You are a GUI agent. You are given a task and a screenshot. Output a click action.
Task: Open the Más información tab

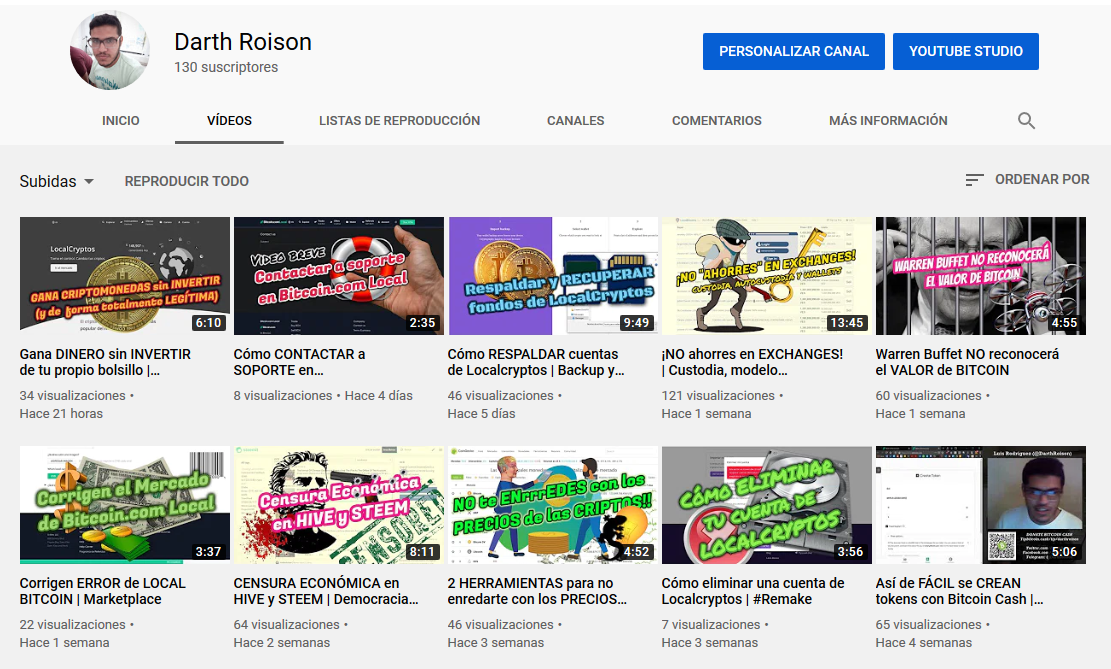[888, 120]
